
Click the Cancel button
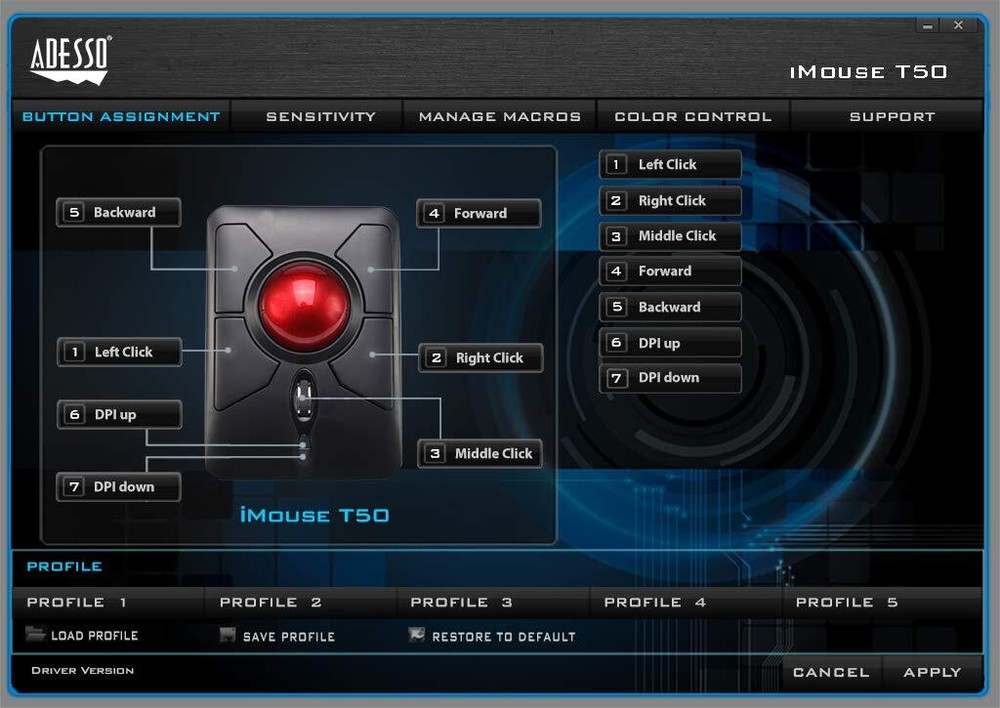coord(830,672)
